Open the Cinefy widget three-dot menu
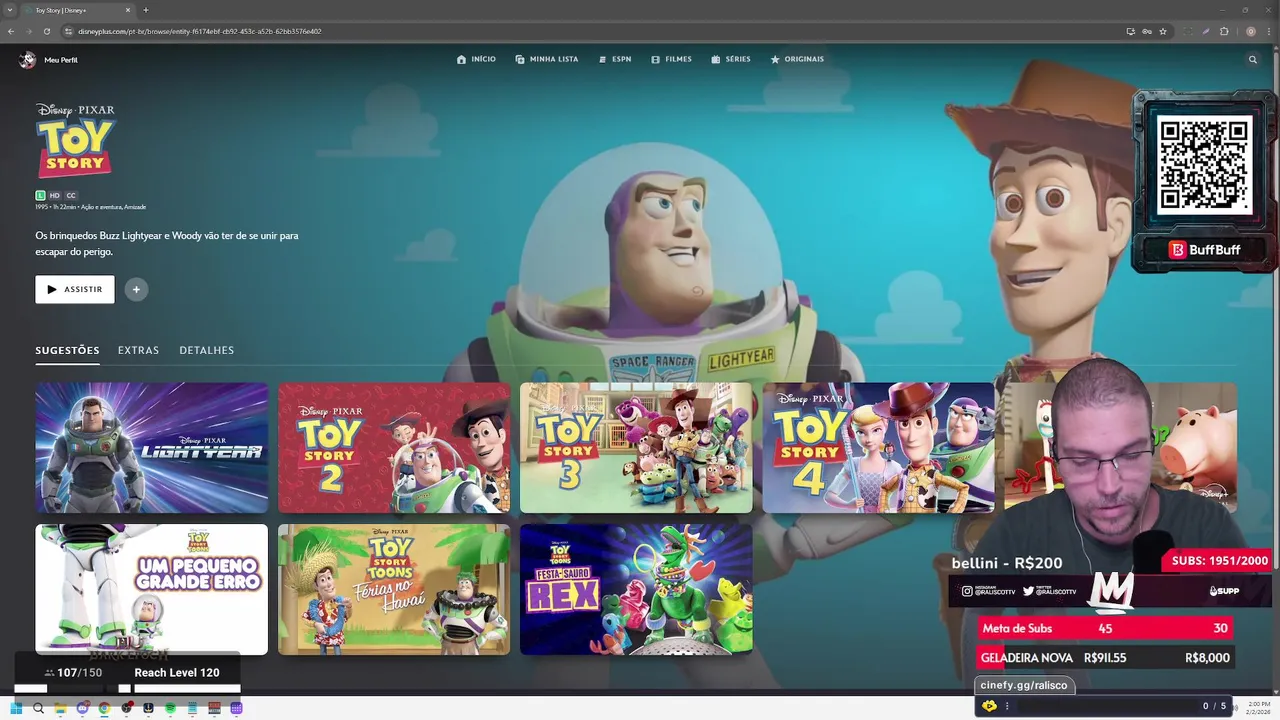This screenshot has width=1280, height=720. coord(1007,706)
